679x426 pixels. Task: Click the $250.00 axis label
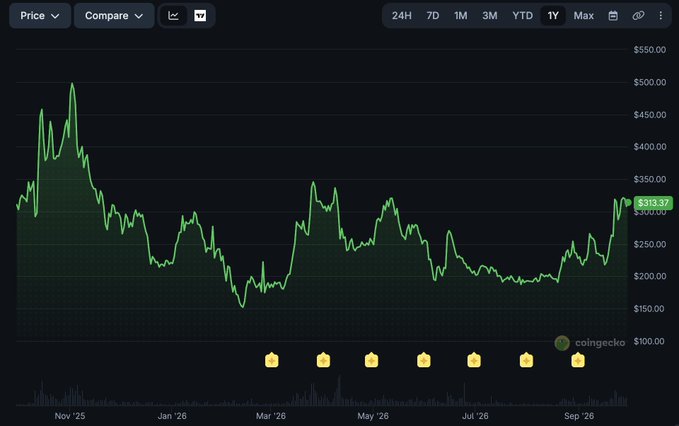point(650,244)
